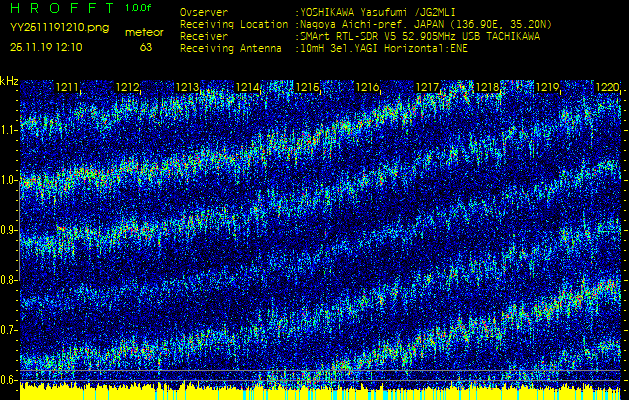Click the 1213 time tick label
The width and height of the screenshot is (629, 400).
(187, 88)
